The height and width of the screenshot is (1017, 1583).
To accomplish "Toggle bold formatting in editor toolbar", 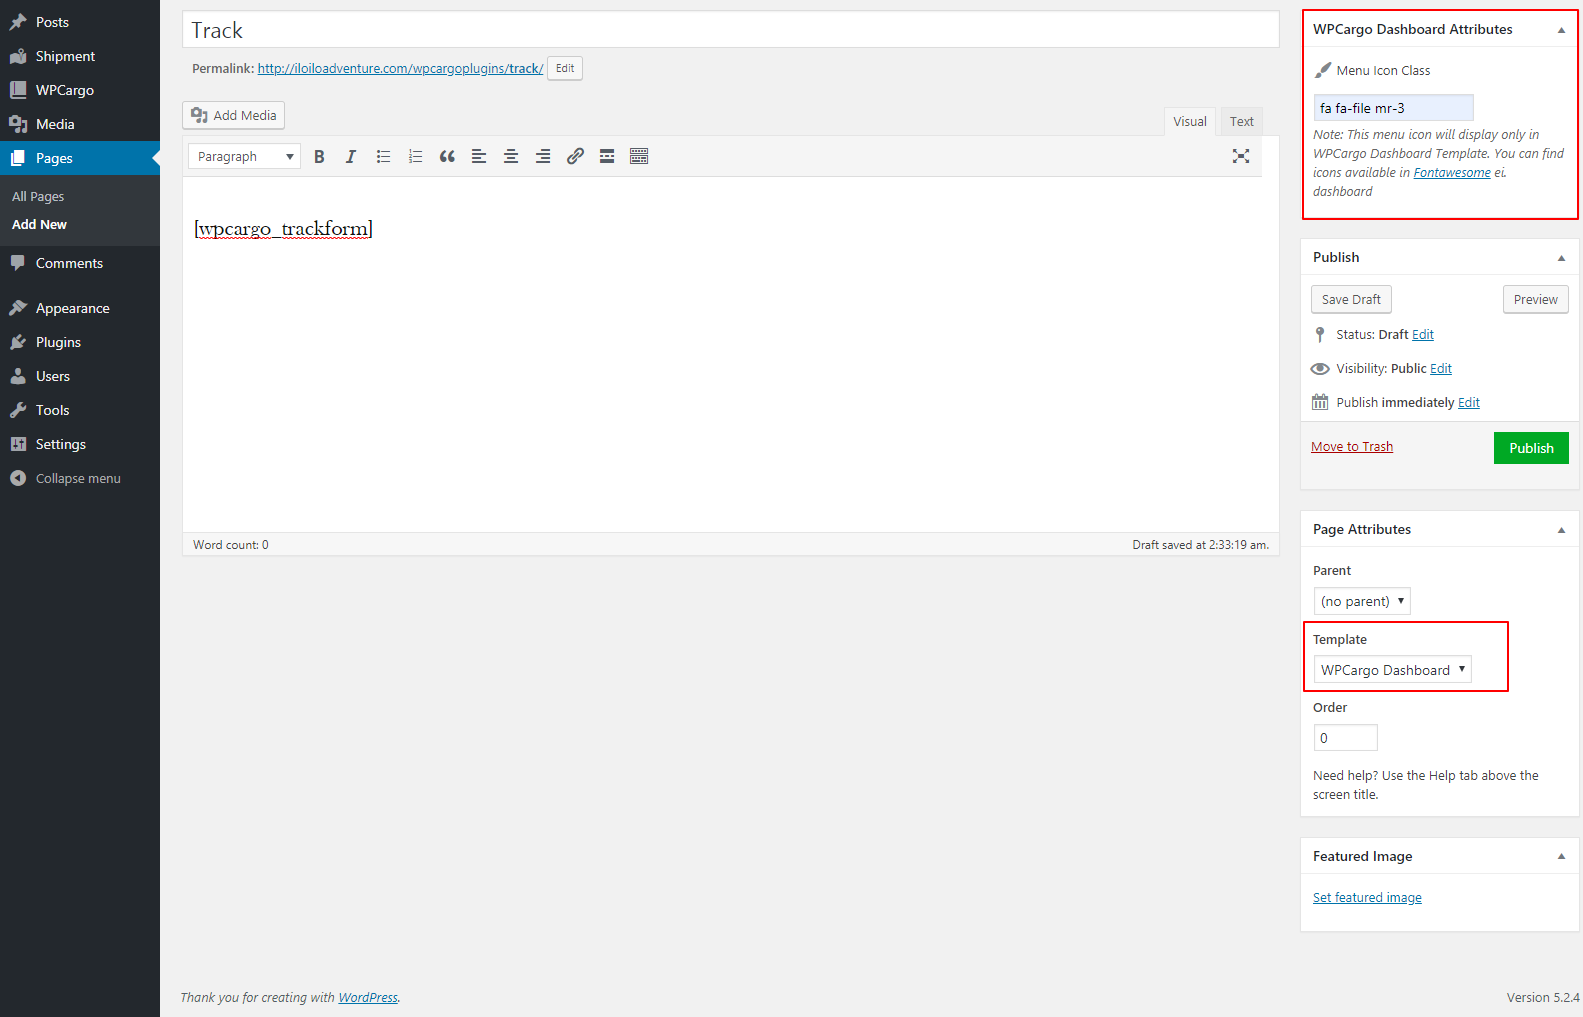I will tap(319, 156).
